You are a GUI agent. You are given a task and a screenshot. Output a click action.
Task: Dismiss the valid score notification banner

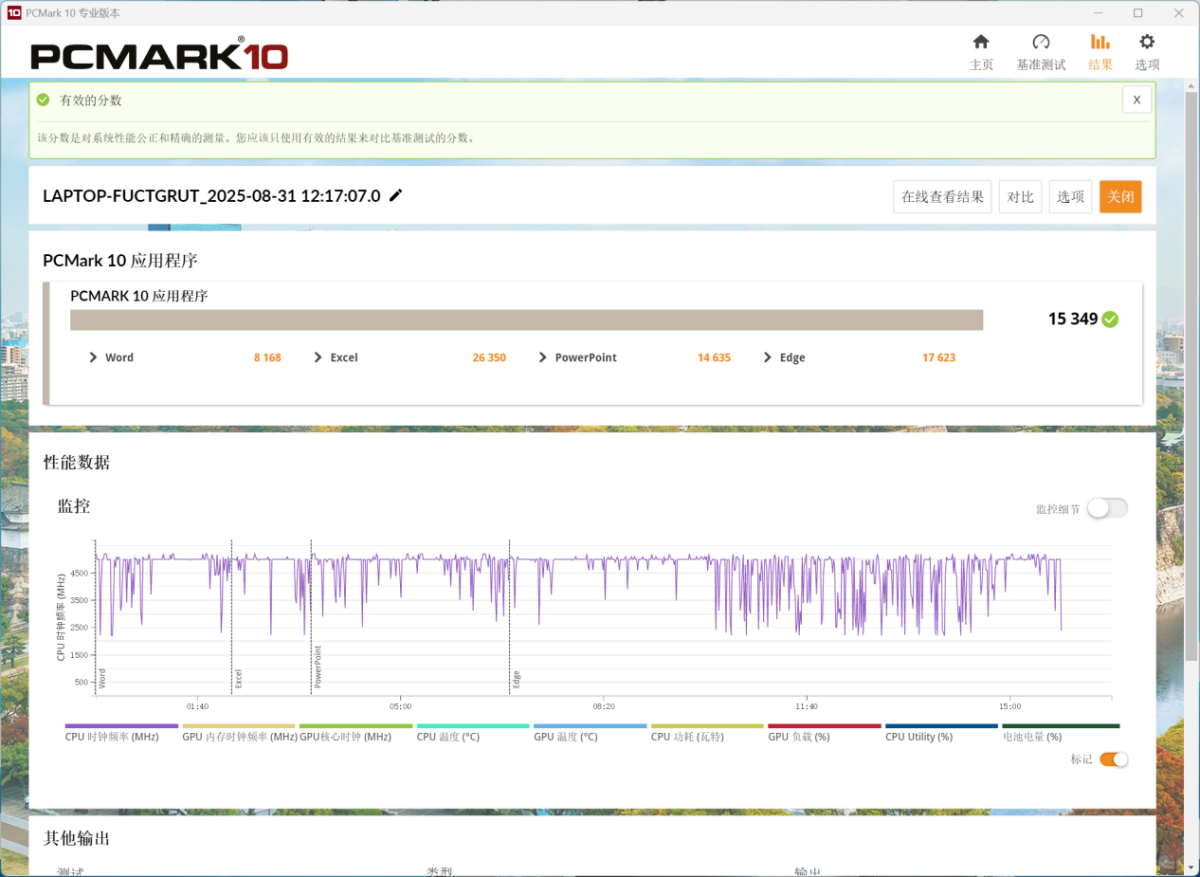pyautogui.click(x=1136, y=100)
